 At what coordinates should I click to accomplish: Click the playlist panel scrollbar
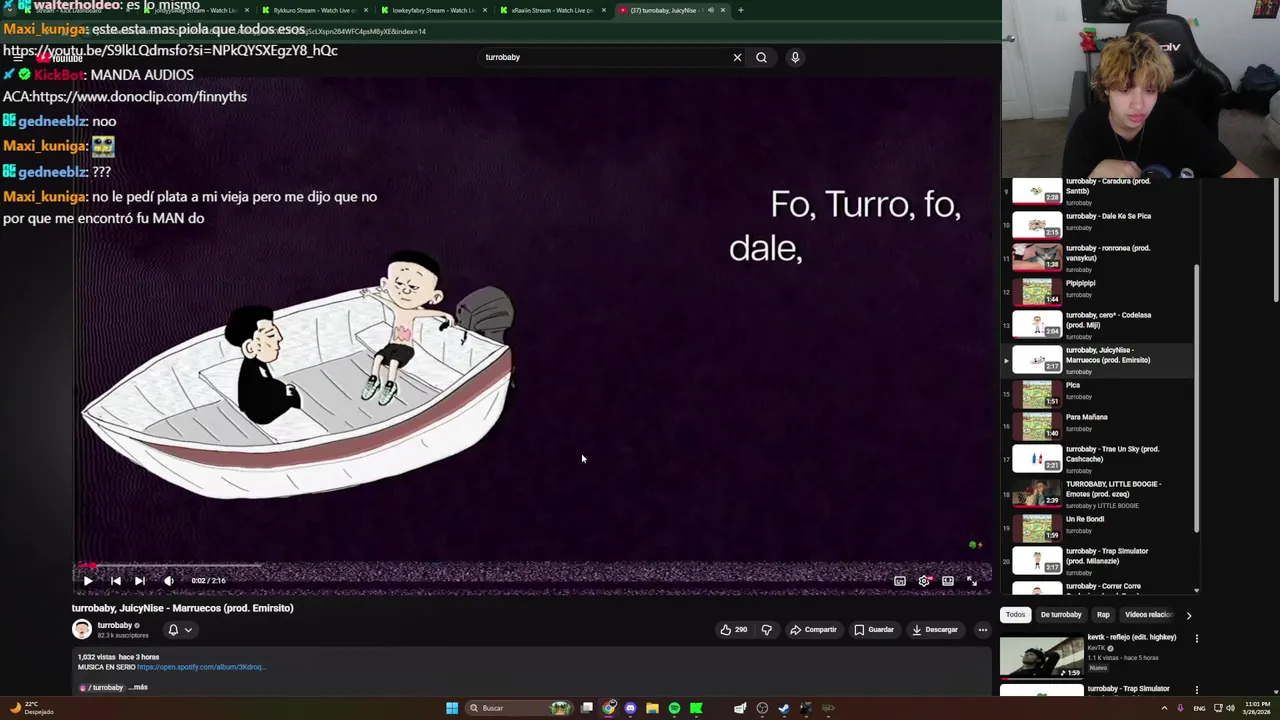coord(1196,400)
